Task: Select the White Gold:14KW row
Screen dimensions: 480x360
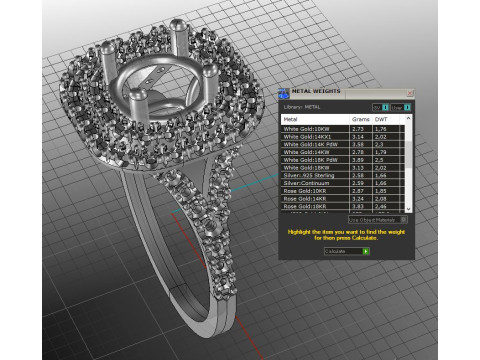Action: pos(343,152)
